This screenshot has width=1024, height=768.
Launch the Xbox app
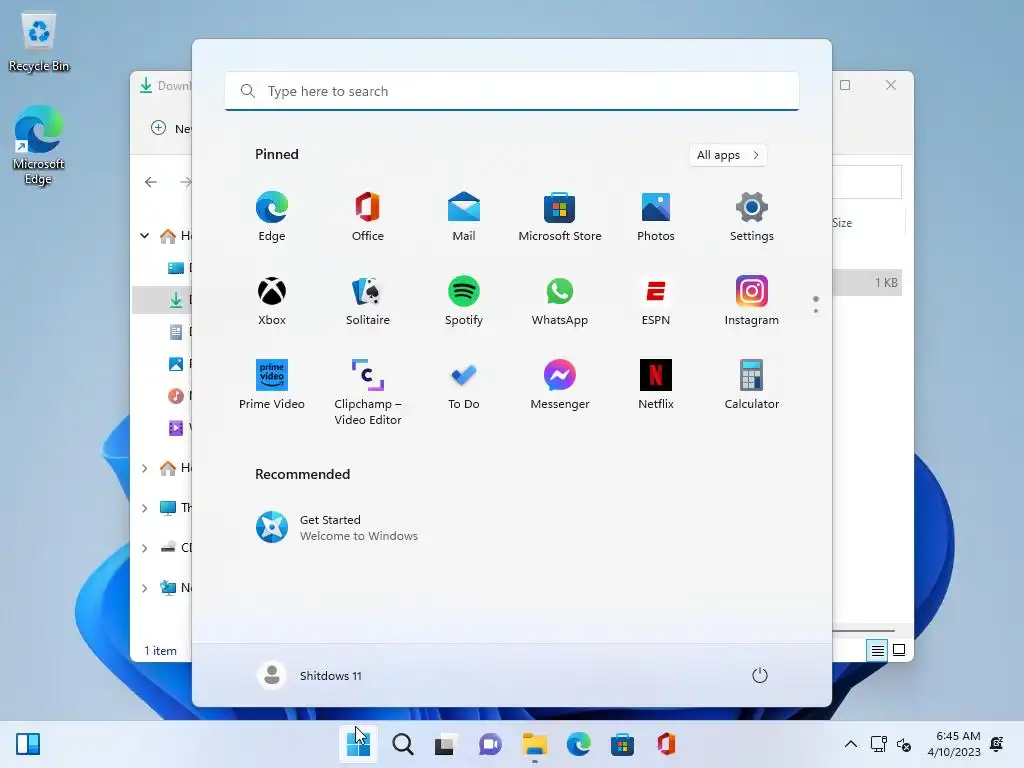coord(272,301)
